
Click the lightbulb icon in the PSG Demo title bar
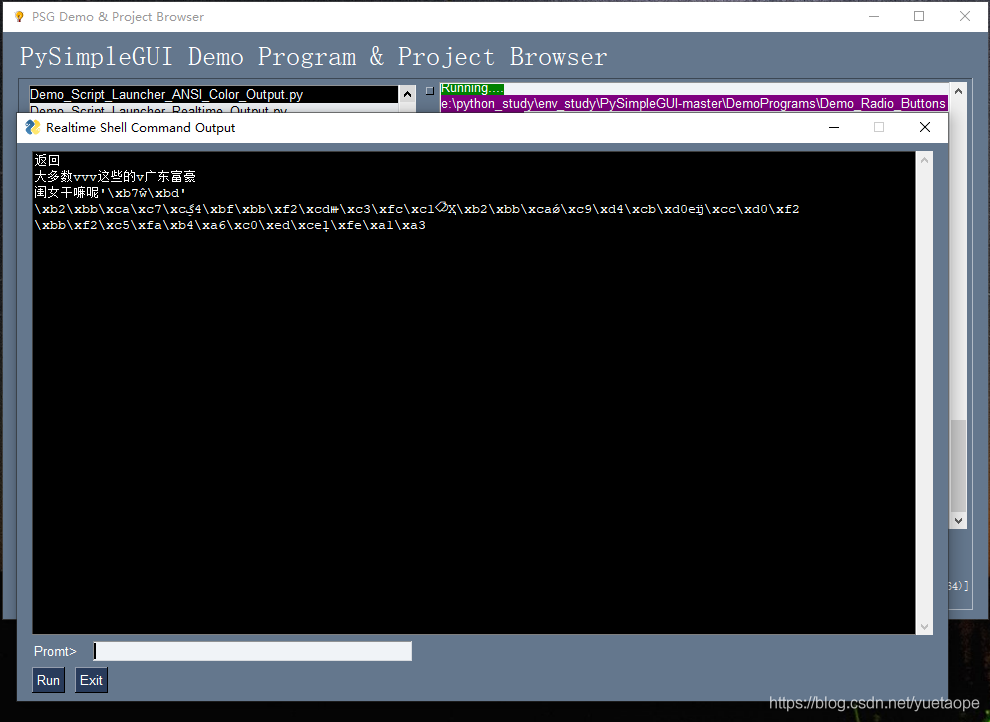[19, 16]
